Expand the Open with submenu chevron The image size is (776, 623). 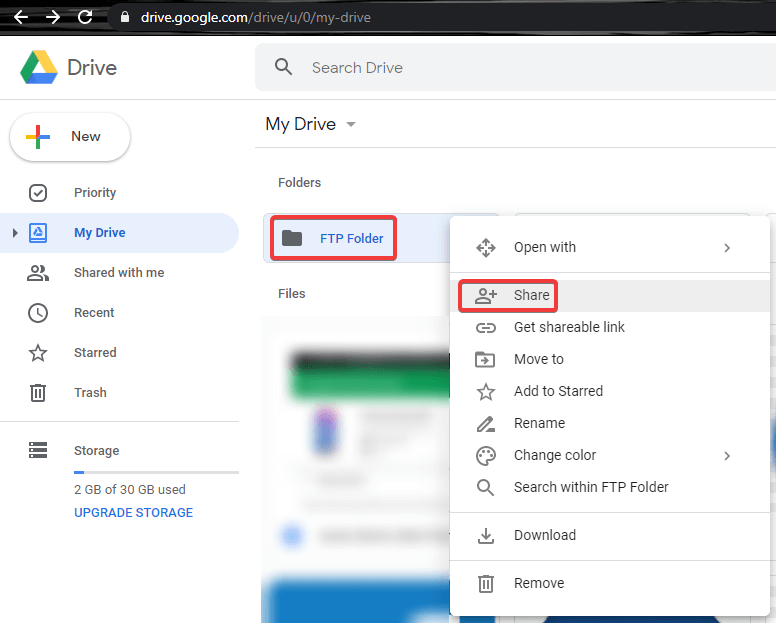pos(727,247)
